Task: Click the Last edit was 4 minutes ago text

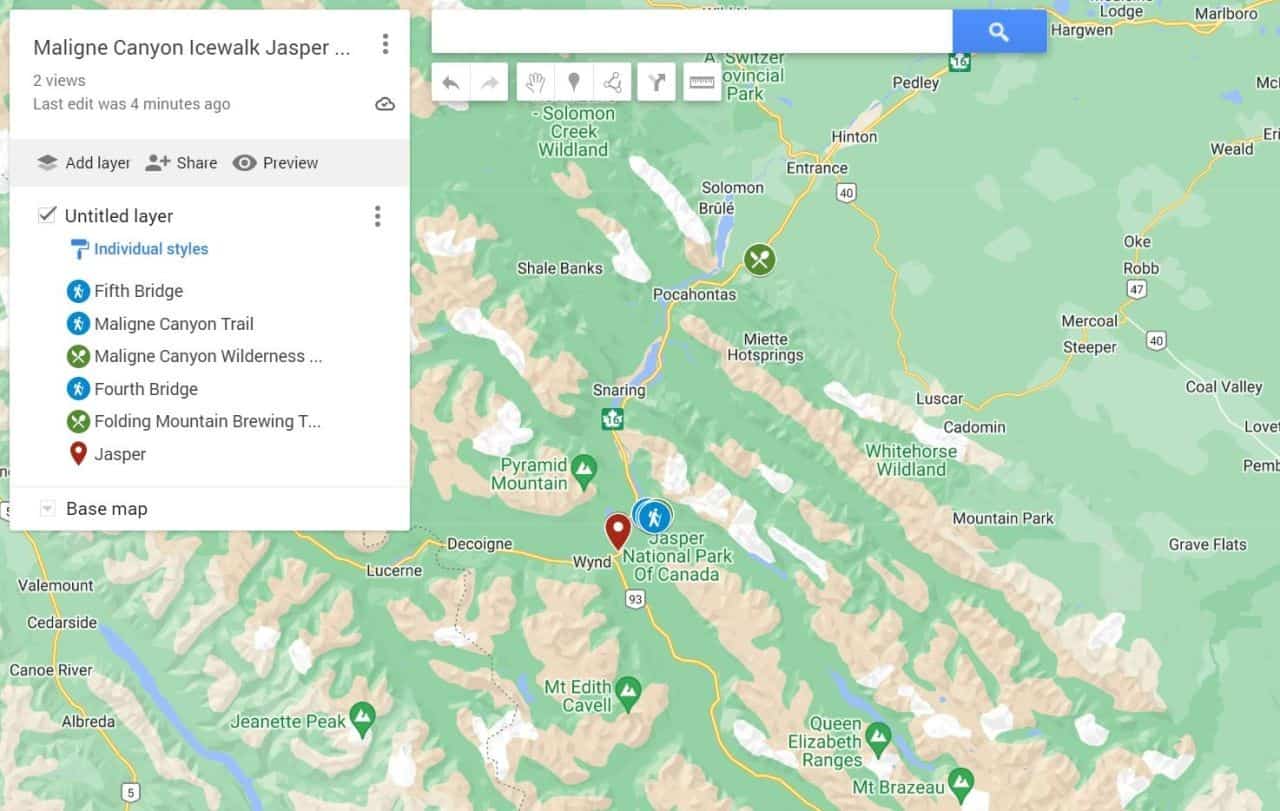Action: 132,104
